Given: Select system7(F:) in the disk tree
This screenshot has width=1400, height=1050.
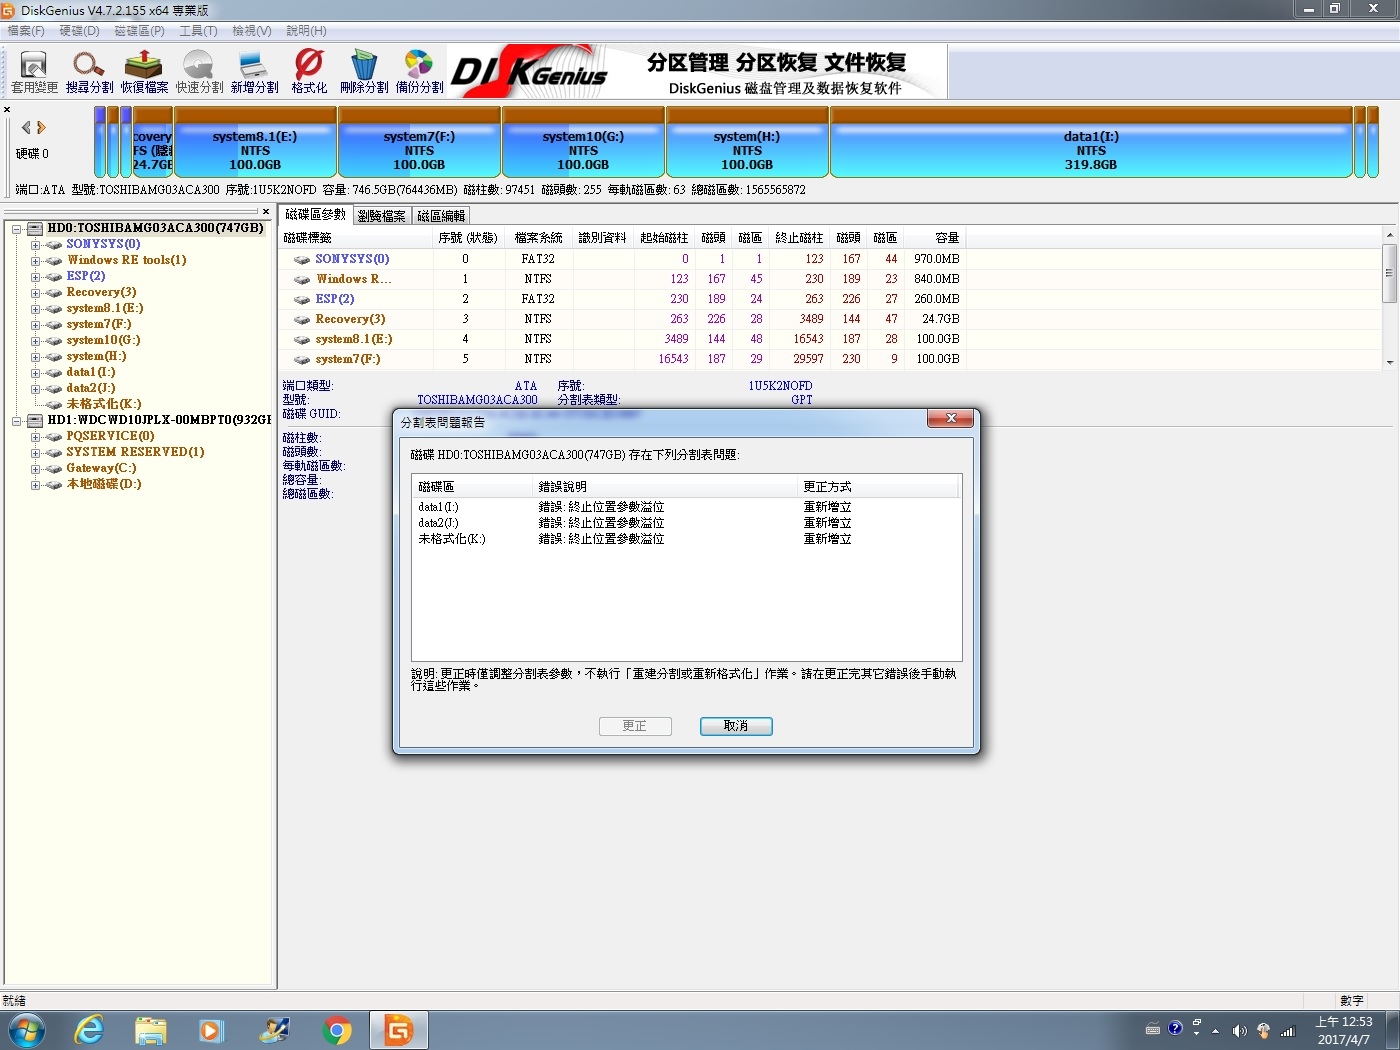Looking at the screenshot, I should (x=98, y=324).
